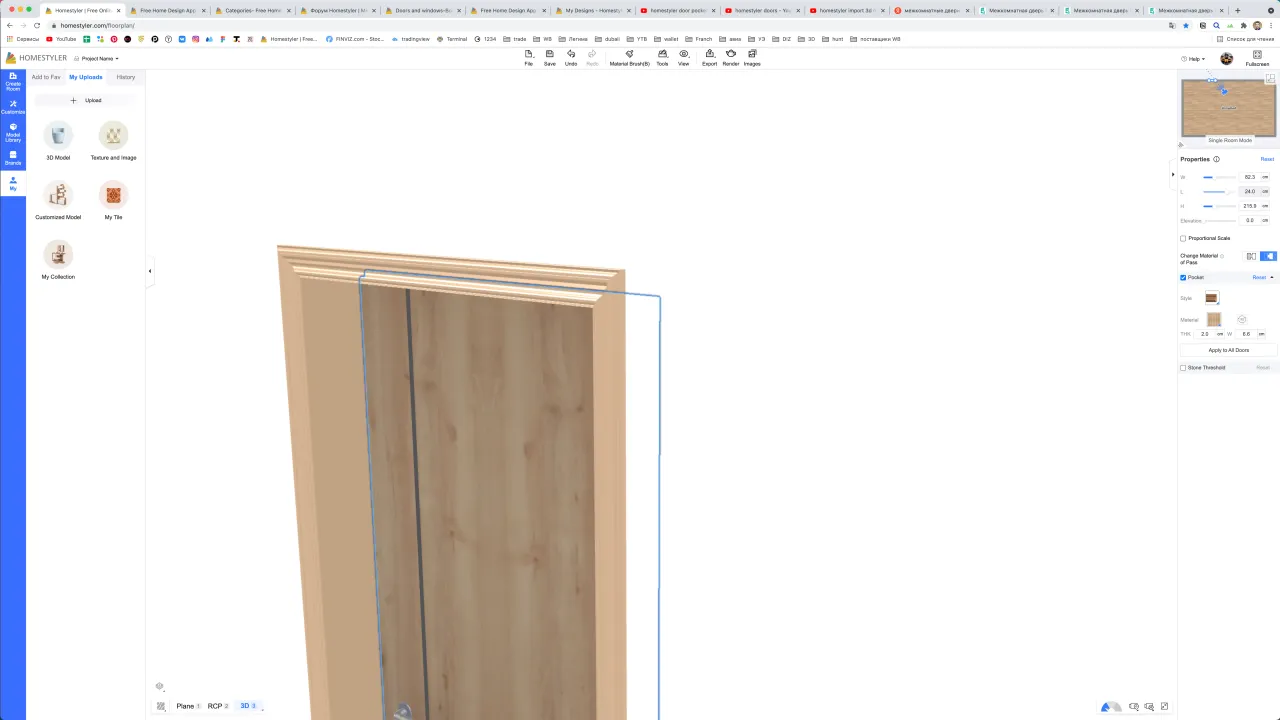Click Create Room sidebar icon
This screenshot has height=720, width=1280.
13,81
